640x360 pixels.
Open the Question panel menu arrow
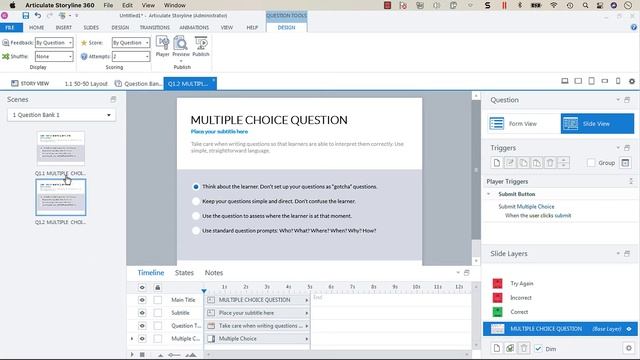618,100
